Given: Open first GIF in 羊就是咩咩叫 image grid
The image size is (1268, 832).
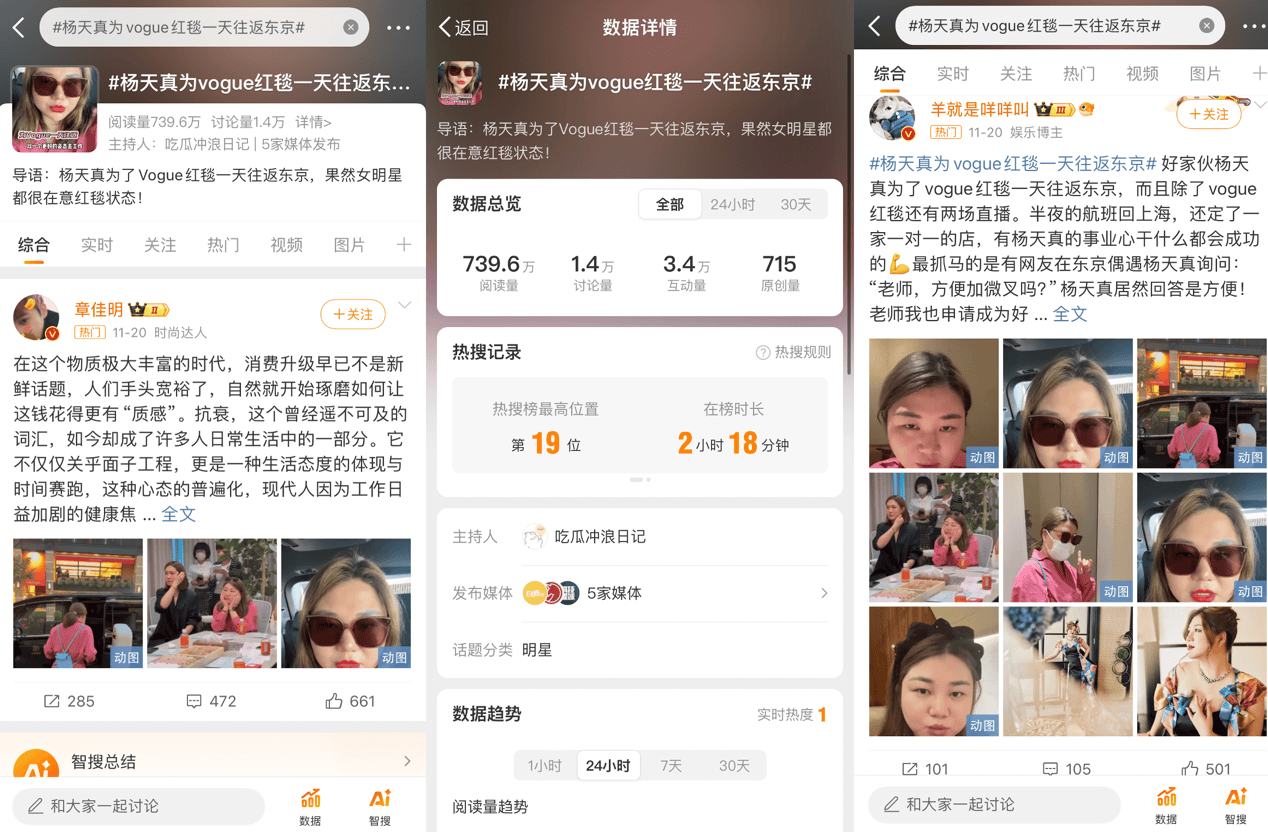Looking at the screenshot, I should pos(933,403).
